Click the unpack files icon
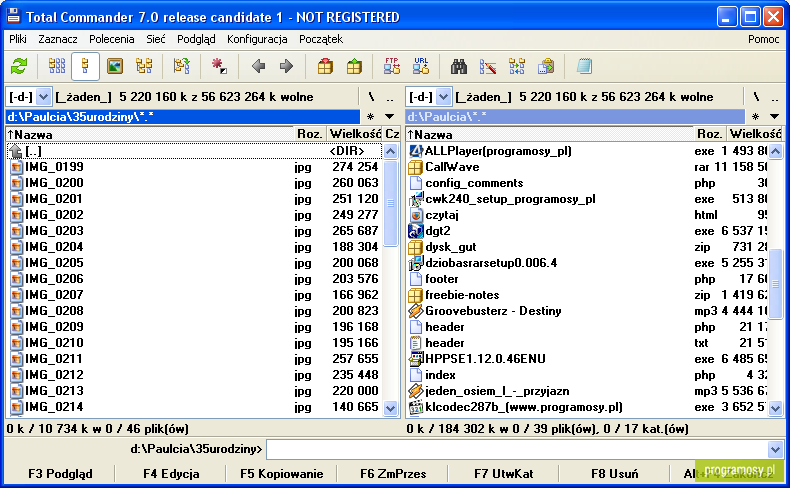This screenshot has height=488, width=790. click(354, 66)
